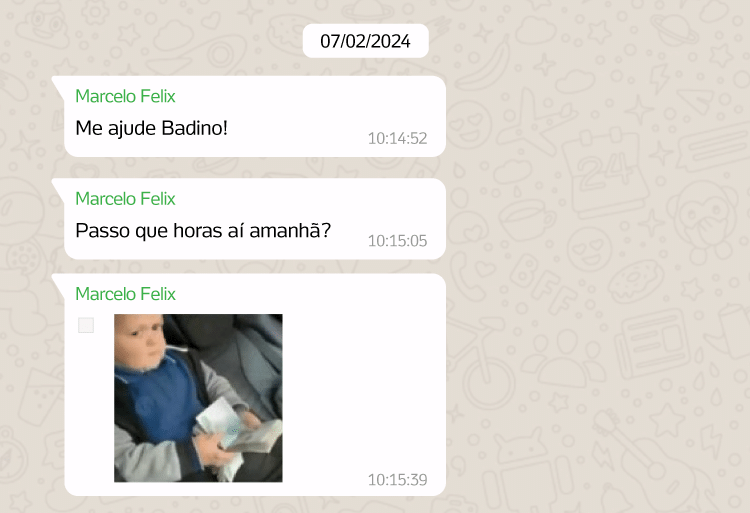The width and height of the screenshot is (750, 513).
Task: Select sender name Marcelo Felix above the GIF
Action: (x=125, y=294)
